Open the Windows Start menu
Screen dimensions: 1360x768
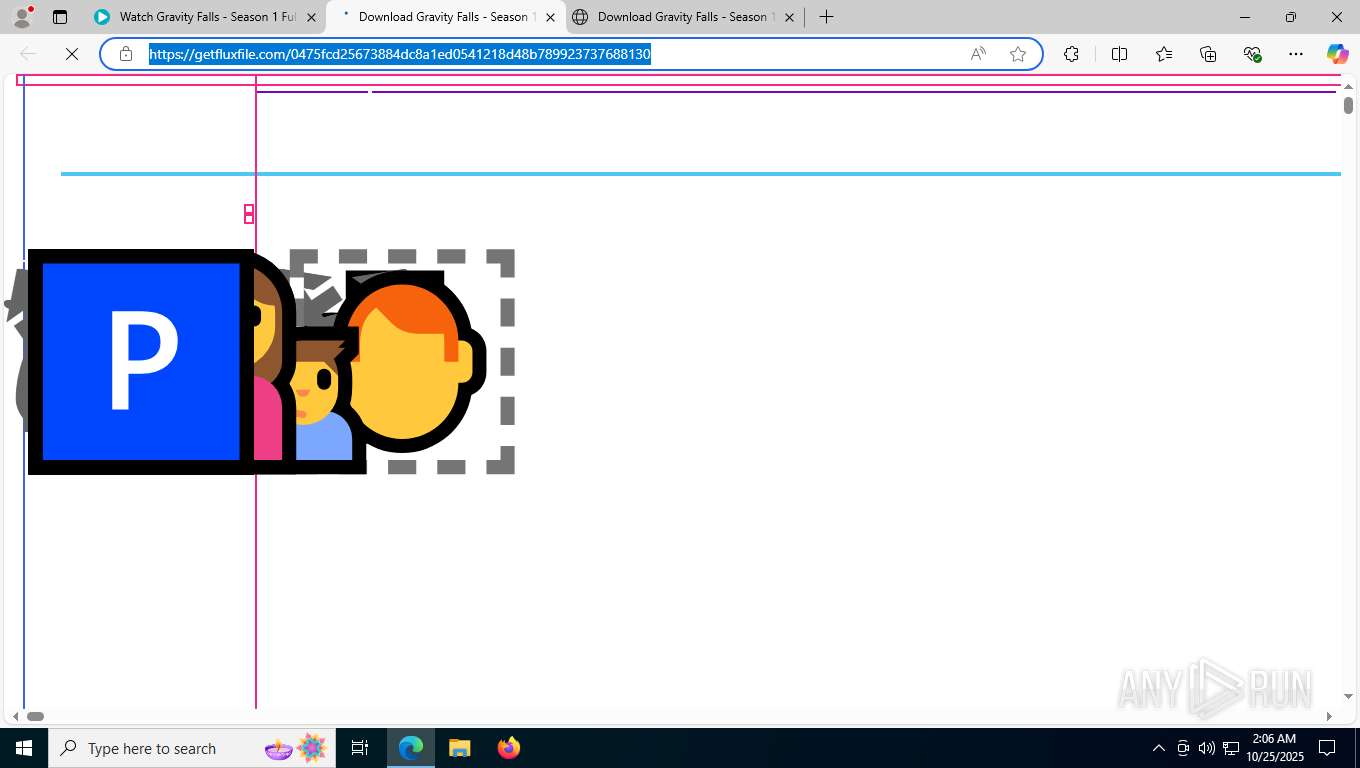click(x=23, y=748)
